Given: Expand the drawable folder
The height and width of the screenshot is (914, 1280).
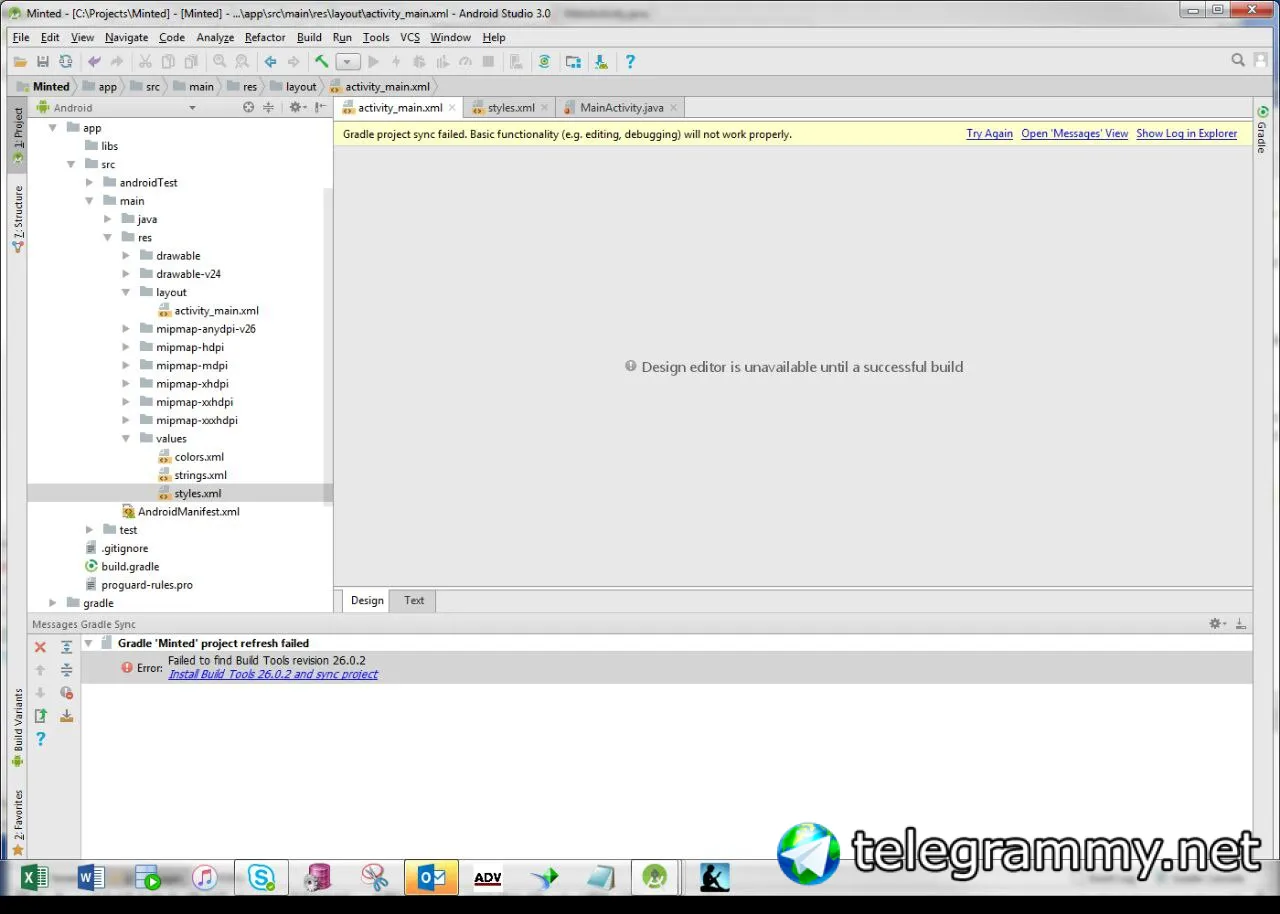Looking at the screenshot, I should [x=126, y=256].
